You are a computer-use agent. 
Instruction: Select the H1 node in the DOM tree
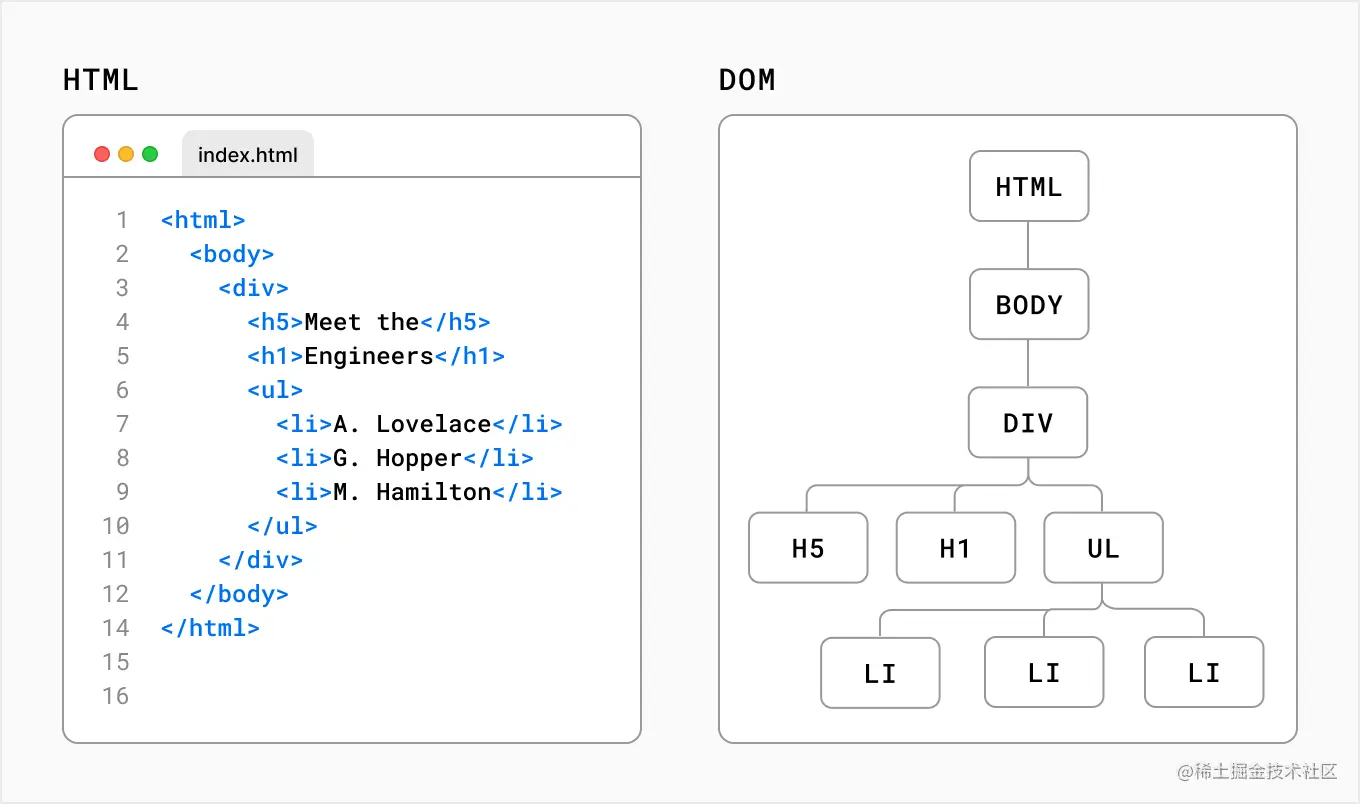pyautogui.click(x=956, y=548)
